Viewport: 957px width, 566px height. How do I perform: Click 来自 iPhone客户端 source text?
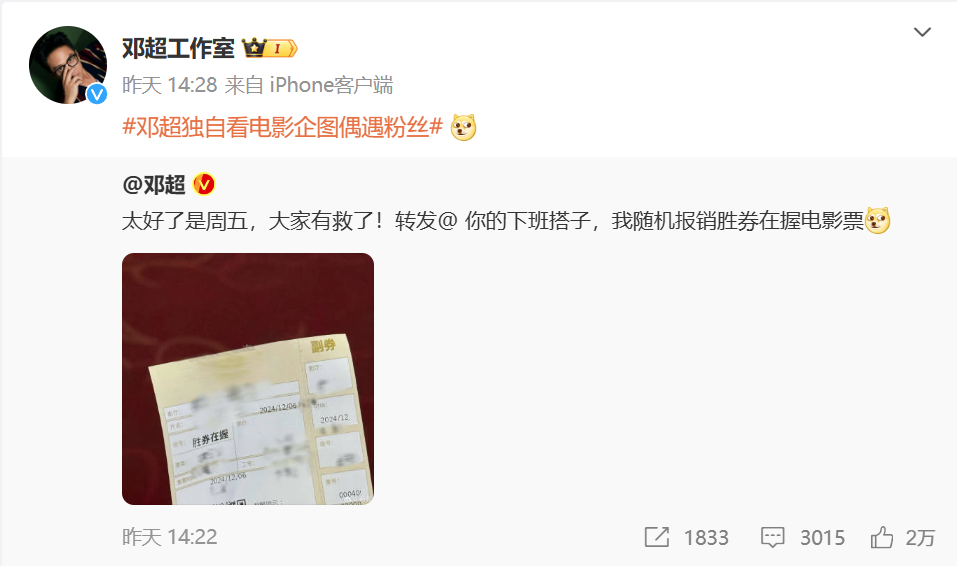pos(309,85)
